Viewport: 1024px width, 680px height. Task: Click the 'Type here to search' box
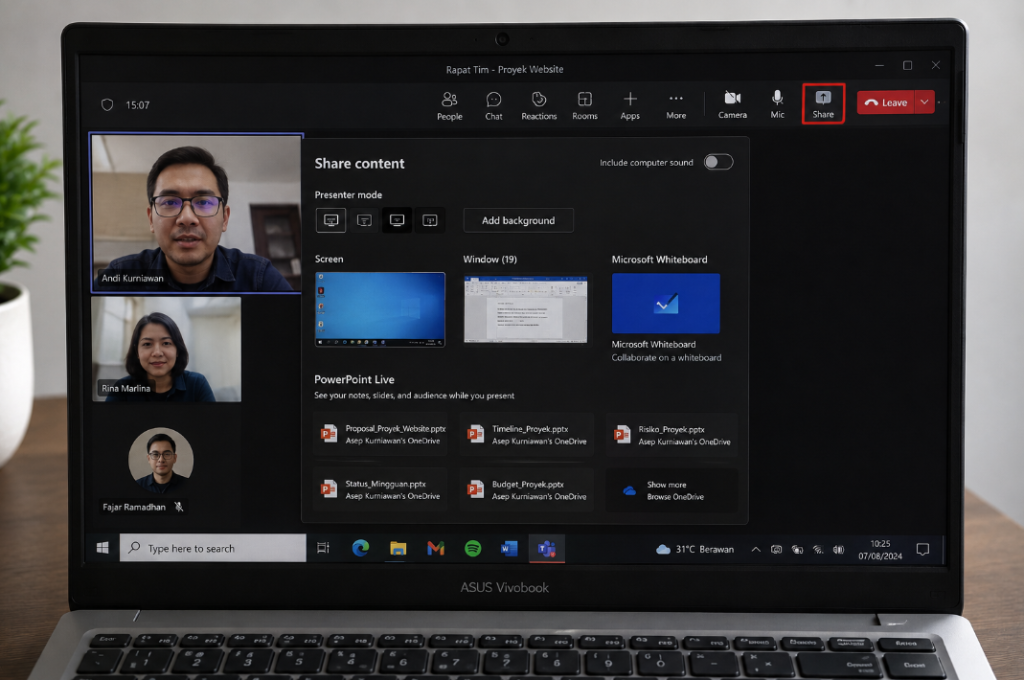[213, 548]
